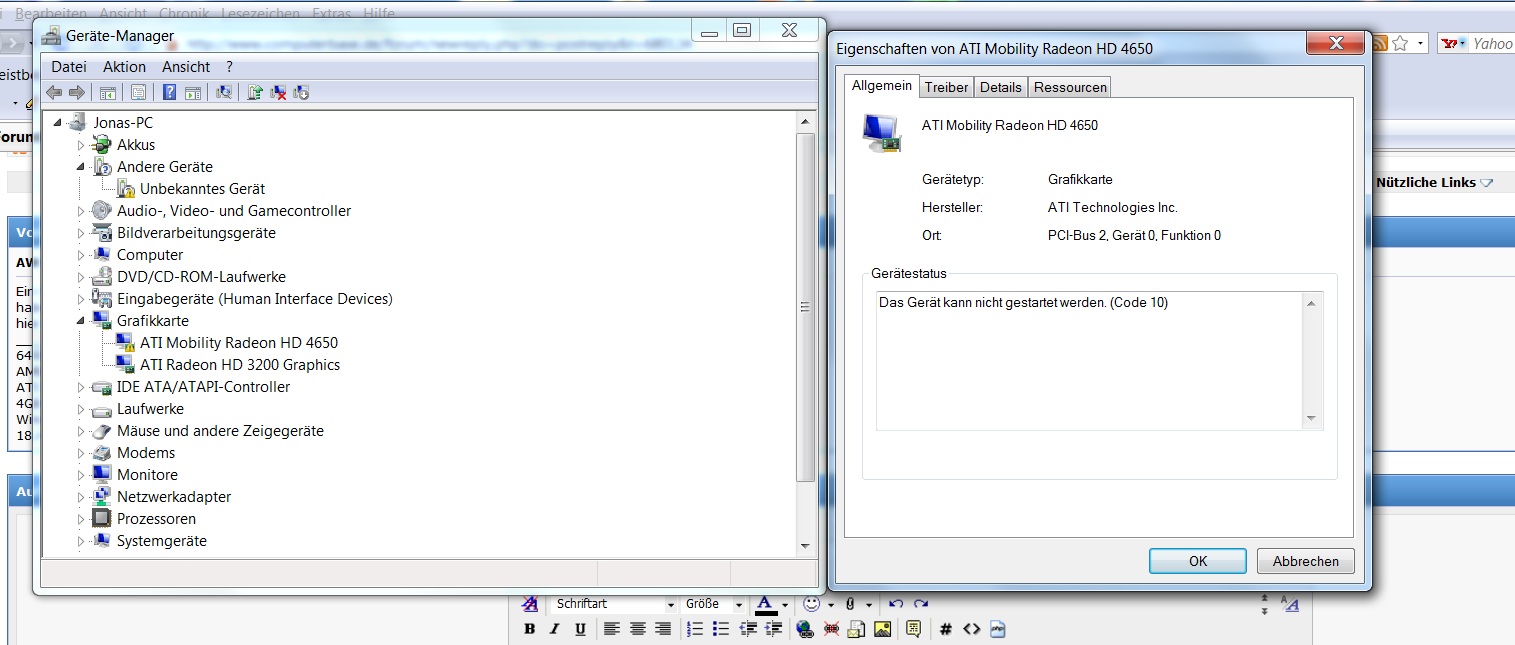Open the Properties icon in Geräte-Manager toolbar
Viewport: 1515px width, 645px height.
tap(138, 92)
